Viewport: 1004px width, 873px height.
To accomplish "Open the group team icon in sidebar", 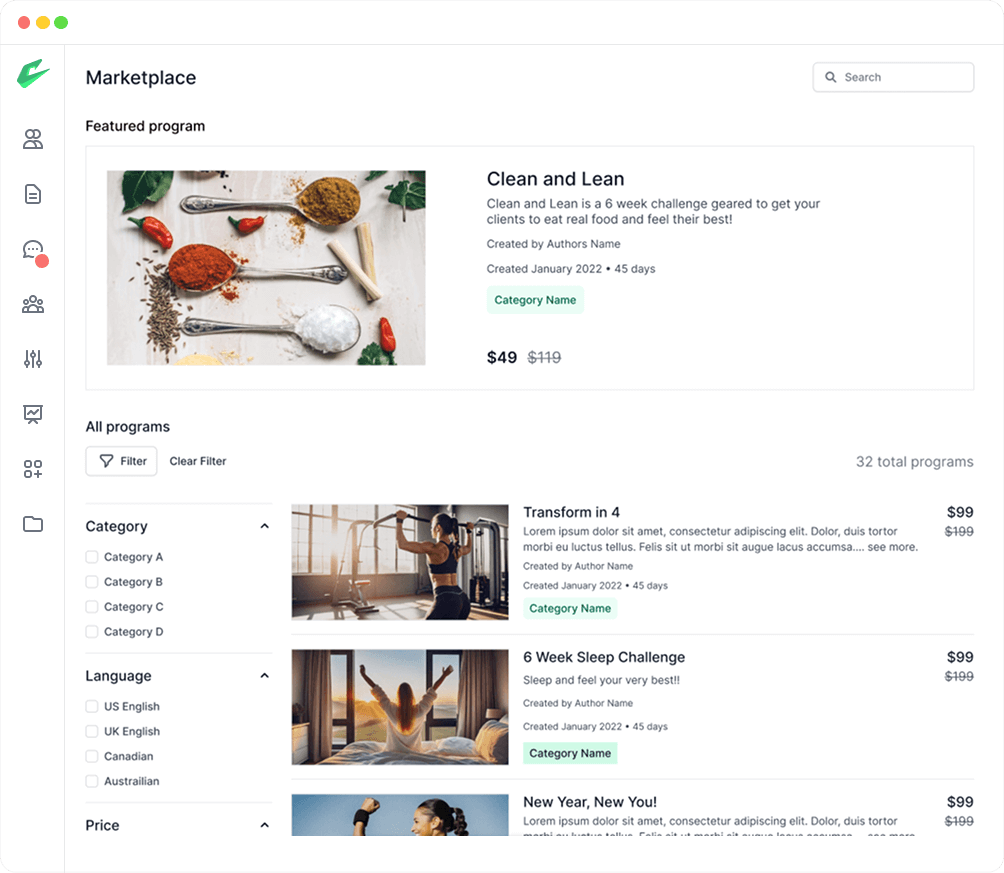I will point(33,304).
